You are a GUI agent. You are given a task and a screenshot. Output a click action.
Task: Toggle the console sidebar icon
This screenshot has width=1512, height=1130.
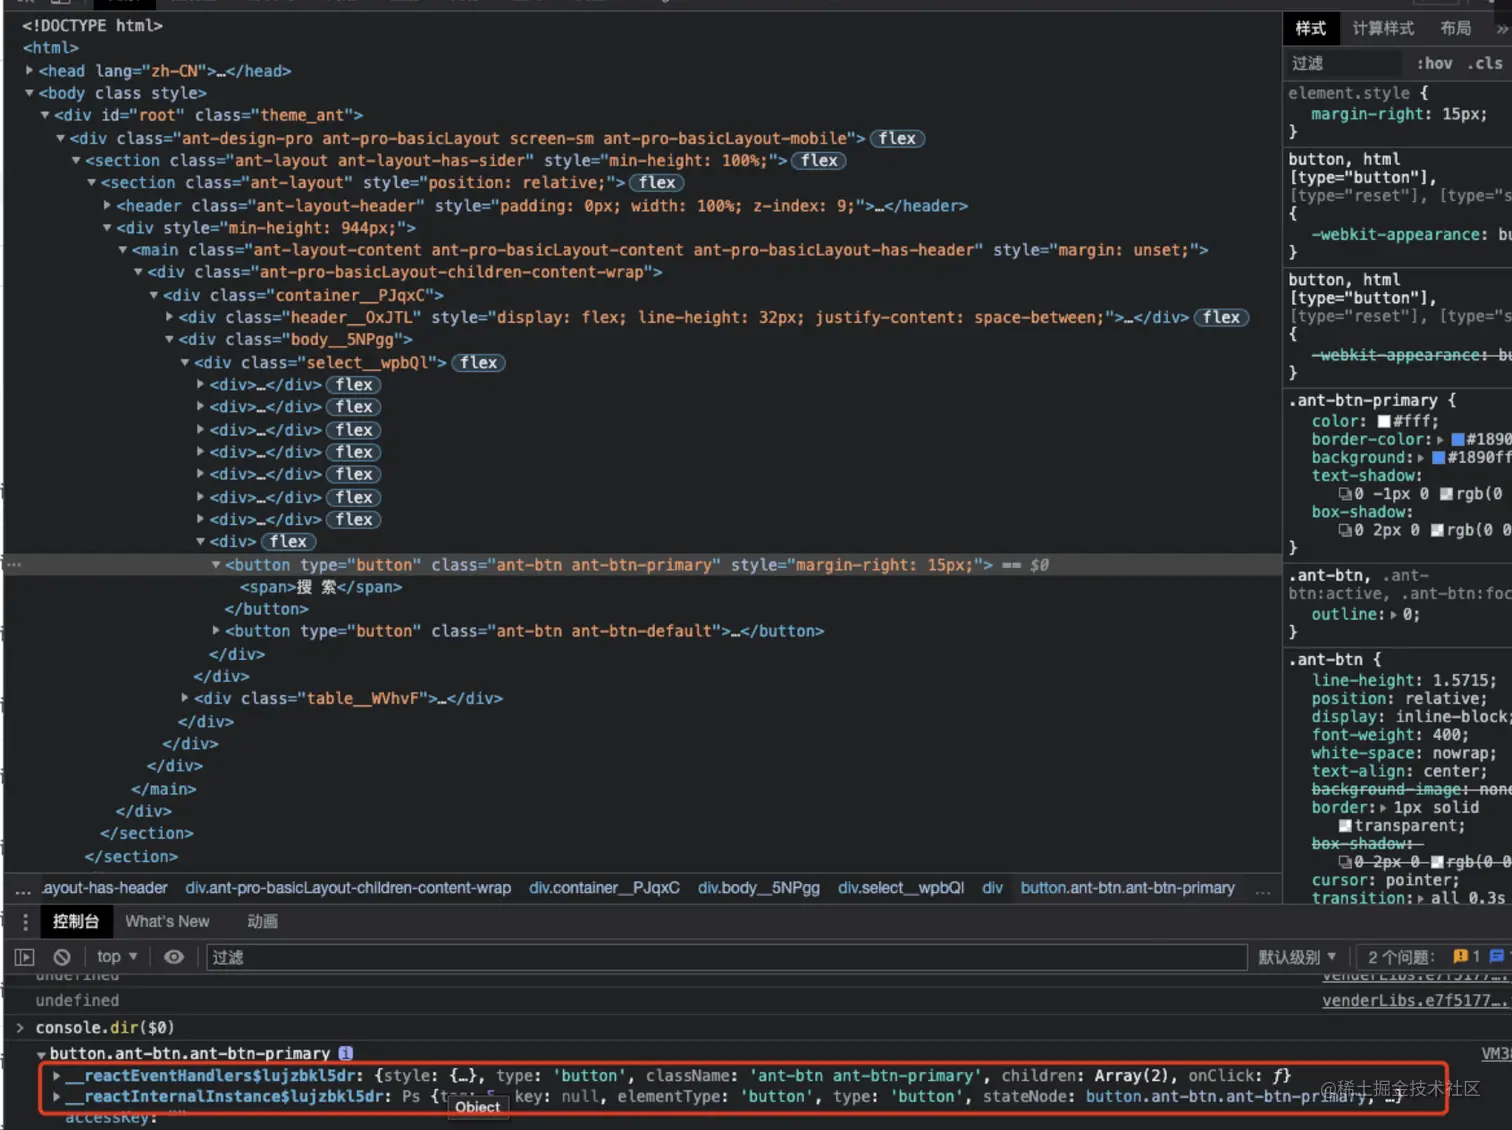click(25, 957)
